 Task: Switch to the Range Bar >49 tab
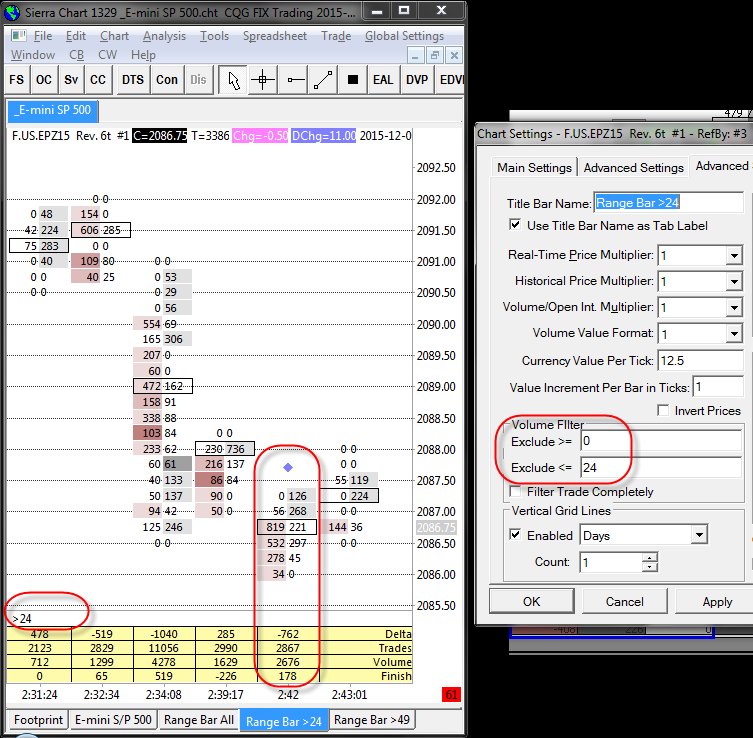[x=372, y=720]
